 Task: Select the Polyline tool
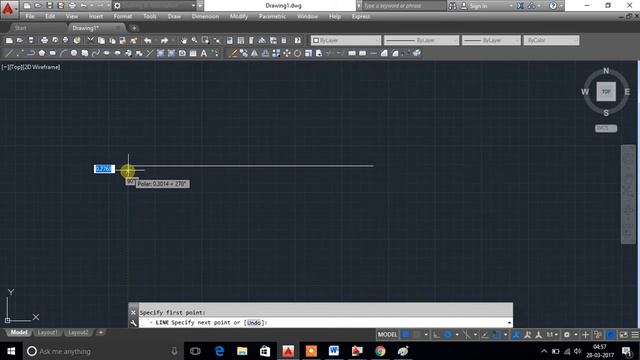pyautogui.click(x=31, y=53)
